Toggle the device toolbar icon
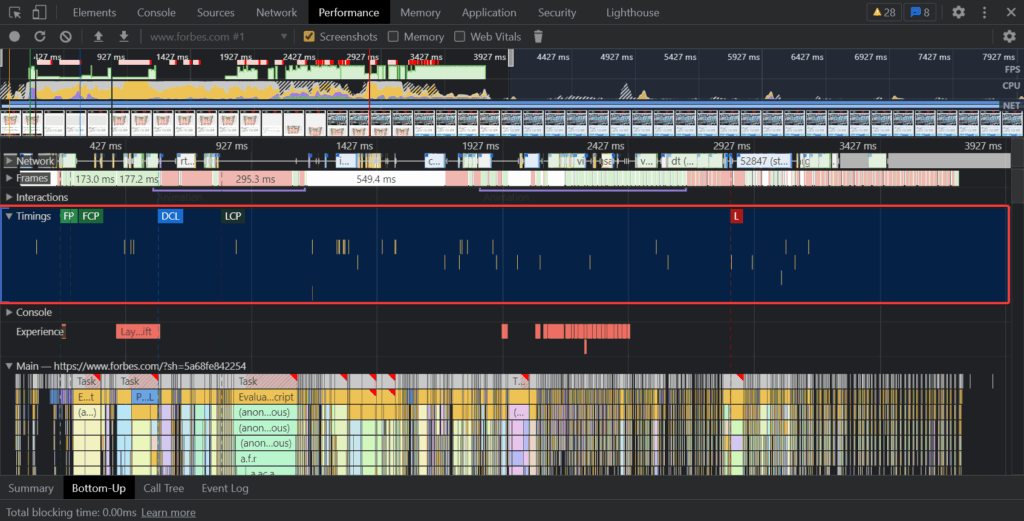Viewport: 1024px width, 521px height. tap(39, 12)
